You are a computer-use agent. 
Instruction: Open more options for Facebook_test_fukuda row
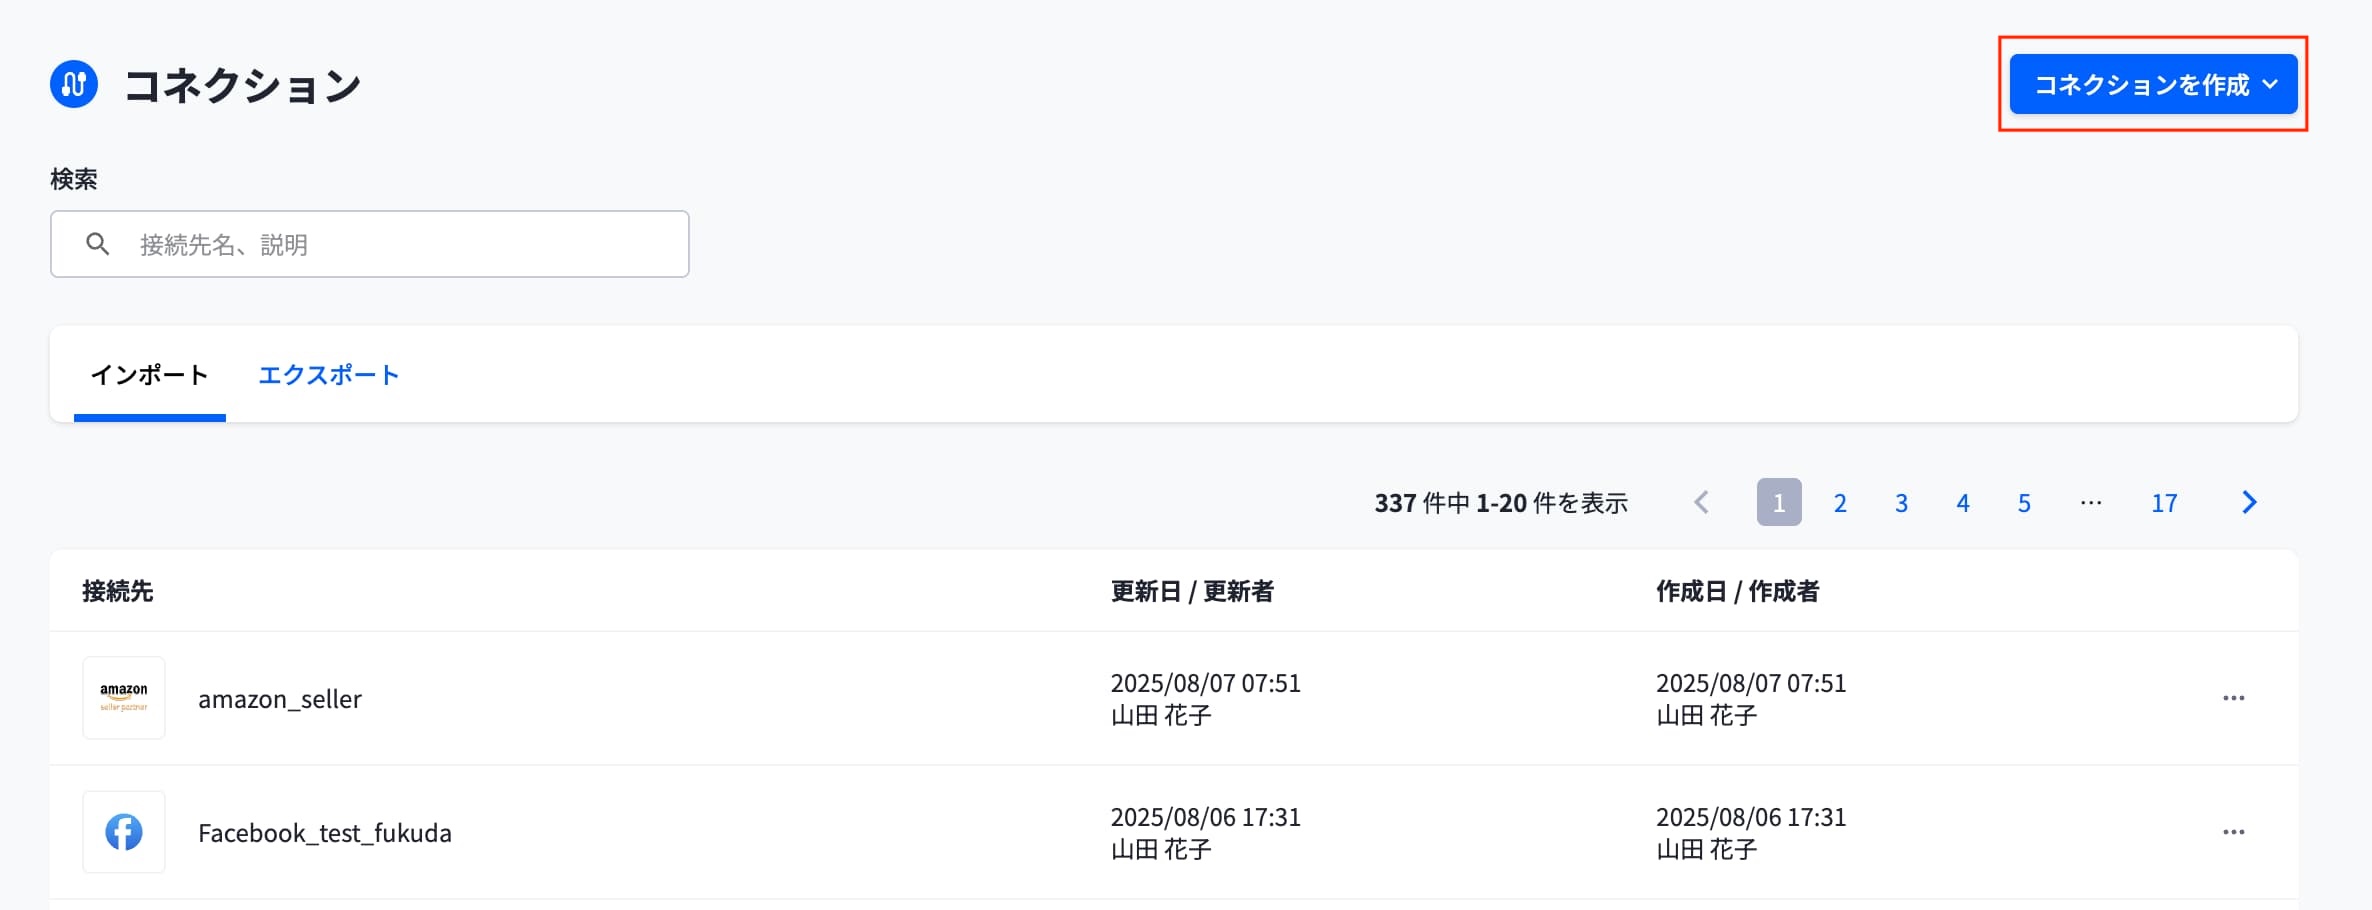point(2233,832)
